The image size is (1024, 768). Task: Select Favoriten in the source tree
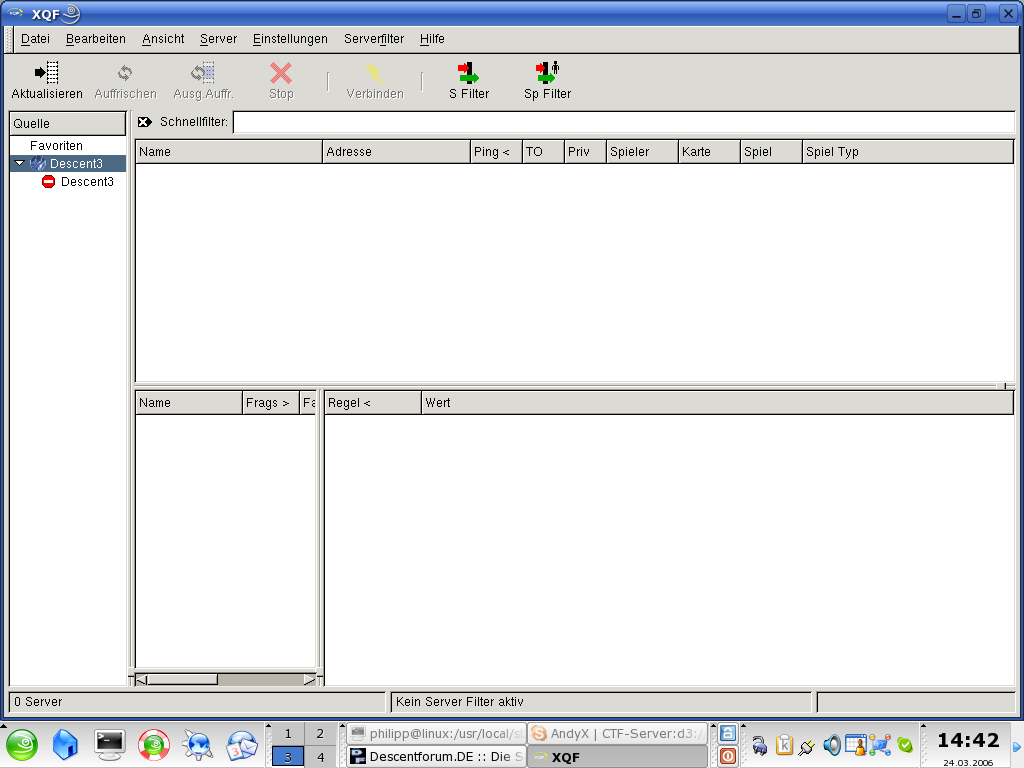56,146
